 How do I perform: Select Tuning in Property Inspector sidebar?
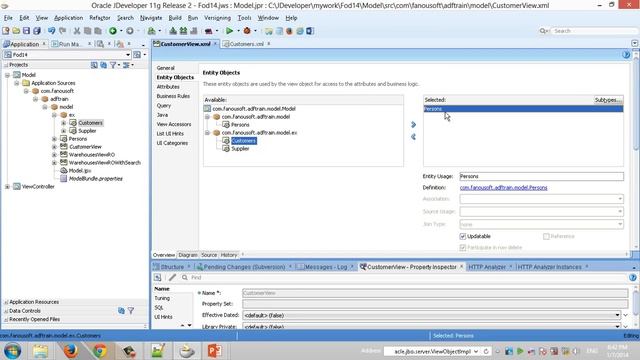pyautogui.click(x=162, y=298)
